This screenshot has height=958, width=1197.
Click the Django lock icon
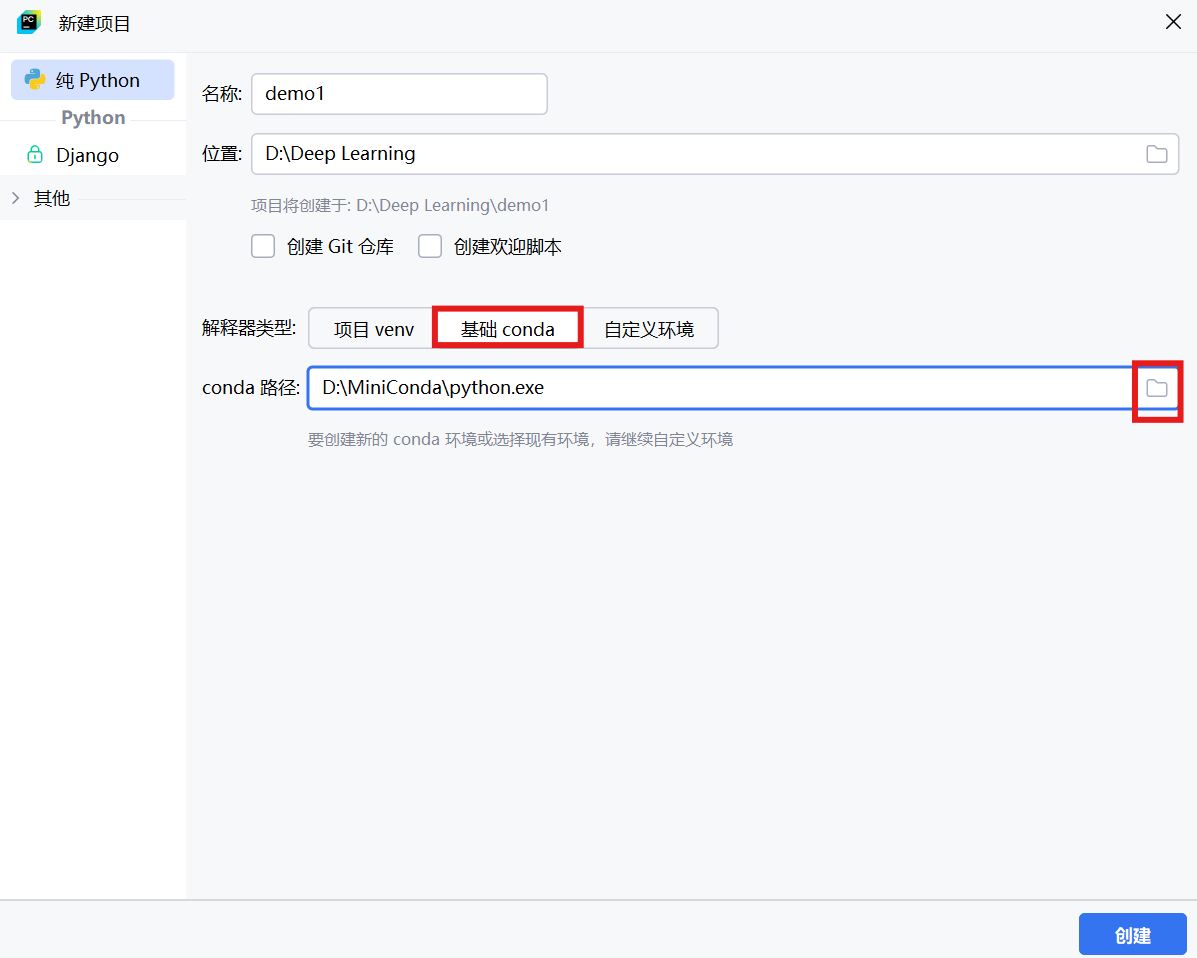pos(35,154)
